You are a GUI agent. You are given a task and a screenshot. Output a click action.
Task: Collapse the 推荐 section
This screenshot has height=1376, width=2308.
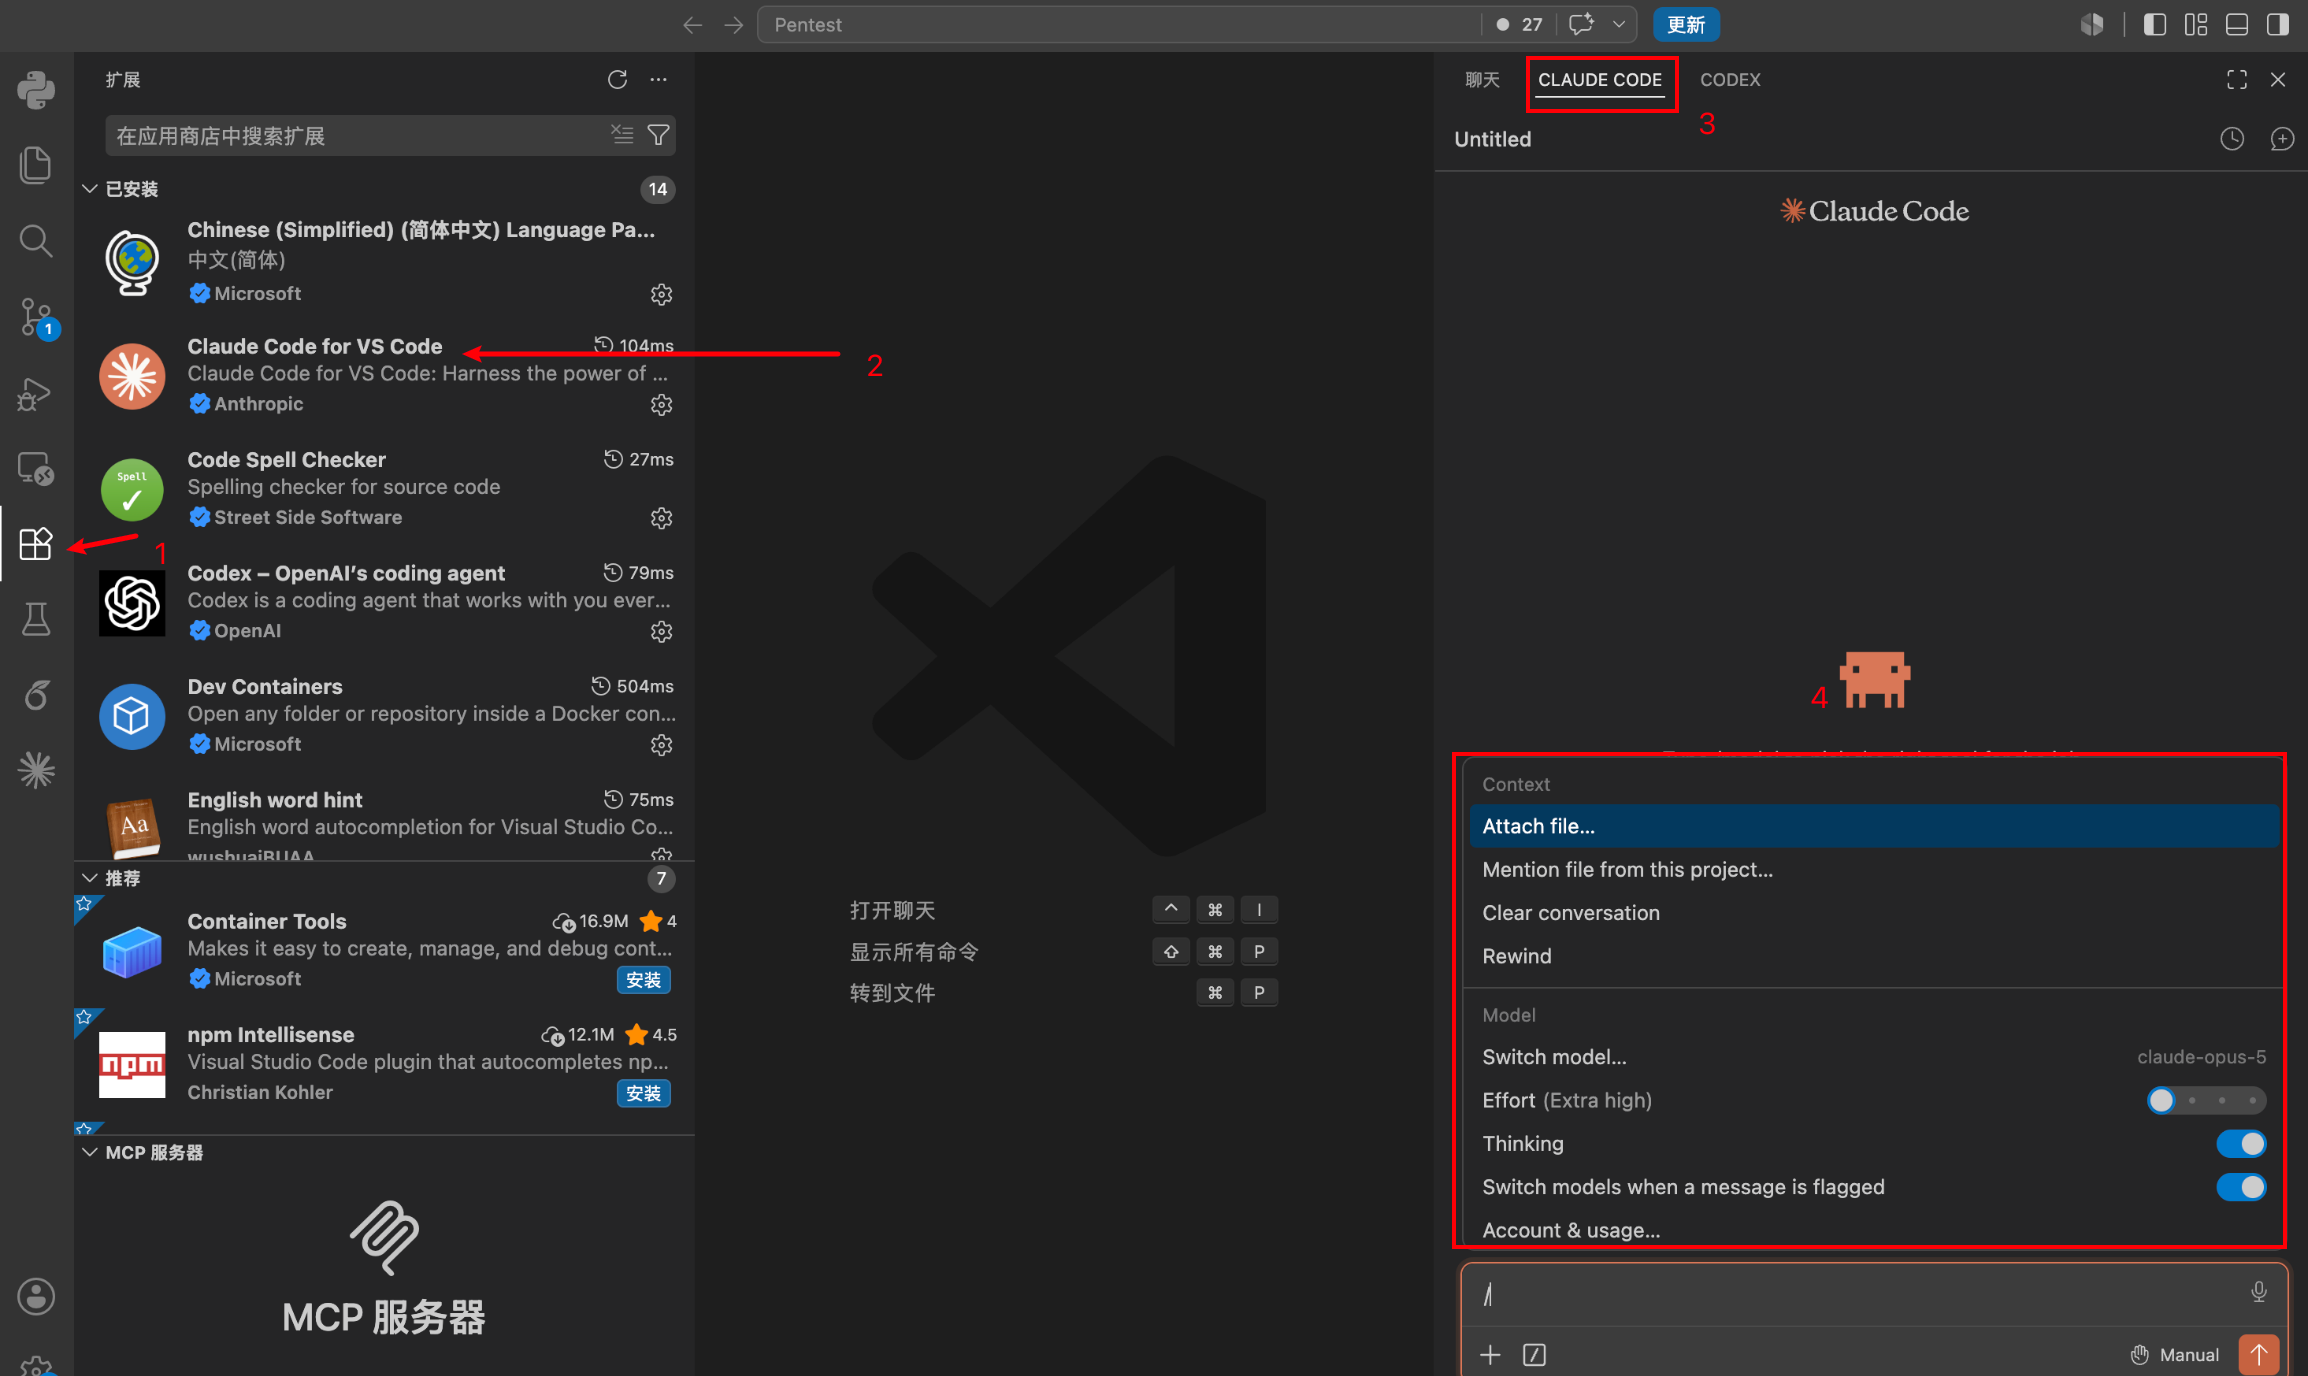90,878
